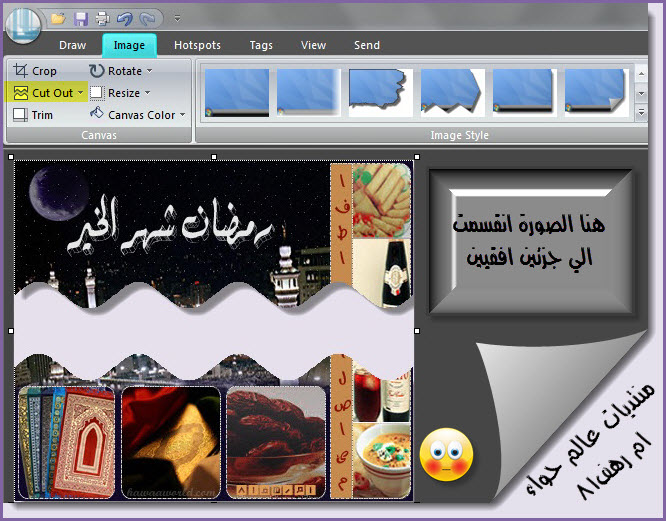
Task: Open the Resize dropdown menu
Action: point(147,93)
